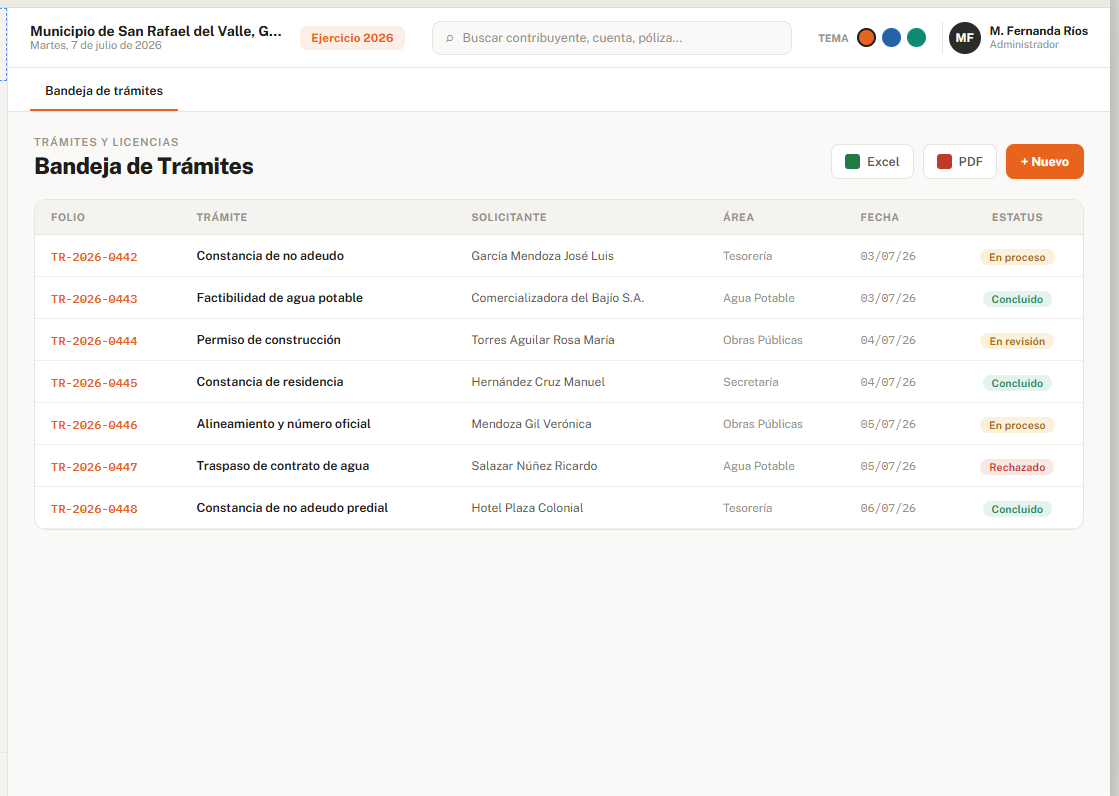This screenshot has height=796, width=1119.
Task: Click the Ejercicio 2026 badge
Action: coord(352,38)
